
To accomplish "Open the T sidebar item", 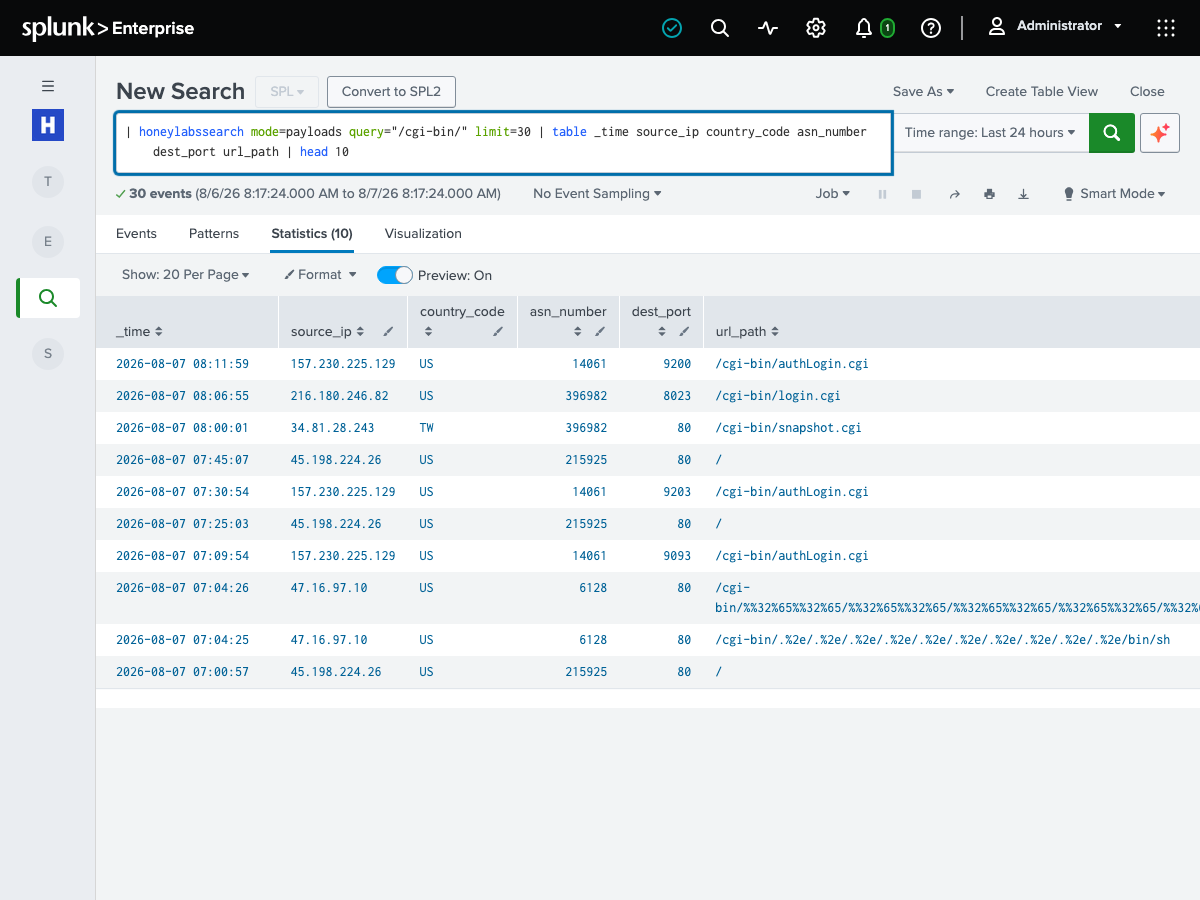I will pos(47,182).
